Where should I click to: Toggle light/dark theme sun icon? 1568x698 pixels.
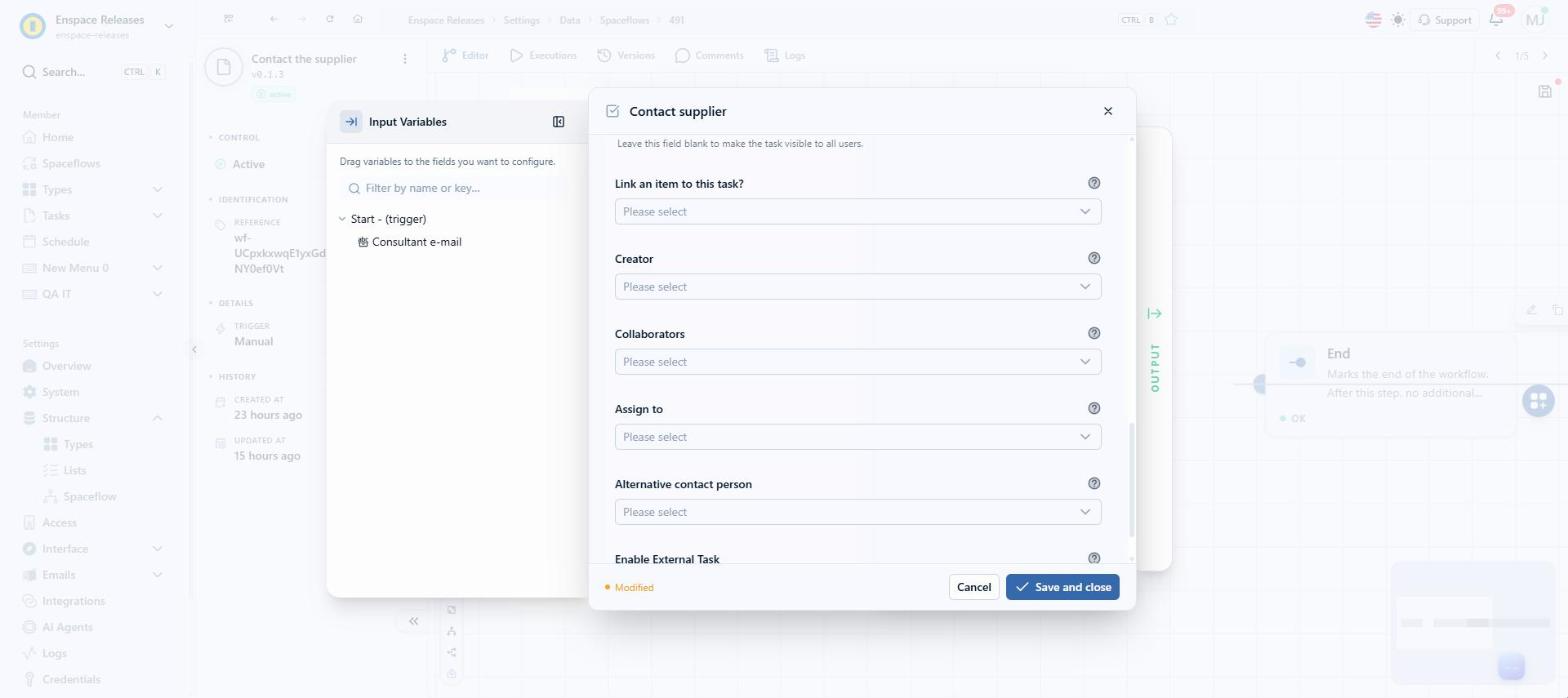1397,20
